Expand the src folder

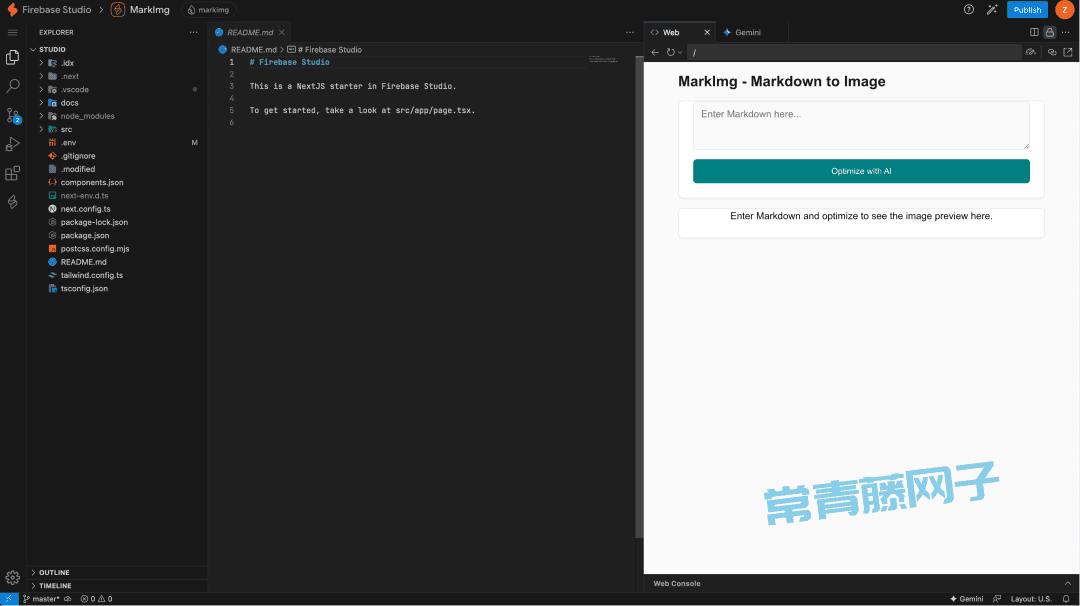[41, 129]
